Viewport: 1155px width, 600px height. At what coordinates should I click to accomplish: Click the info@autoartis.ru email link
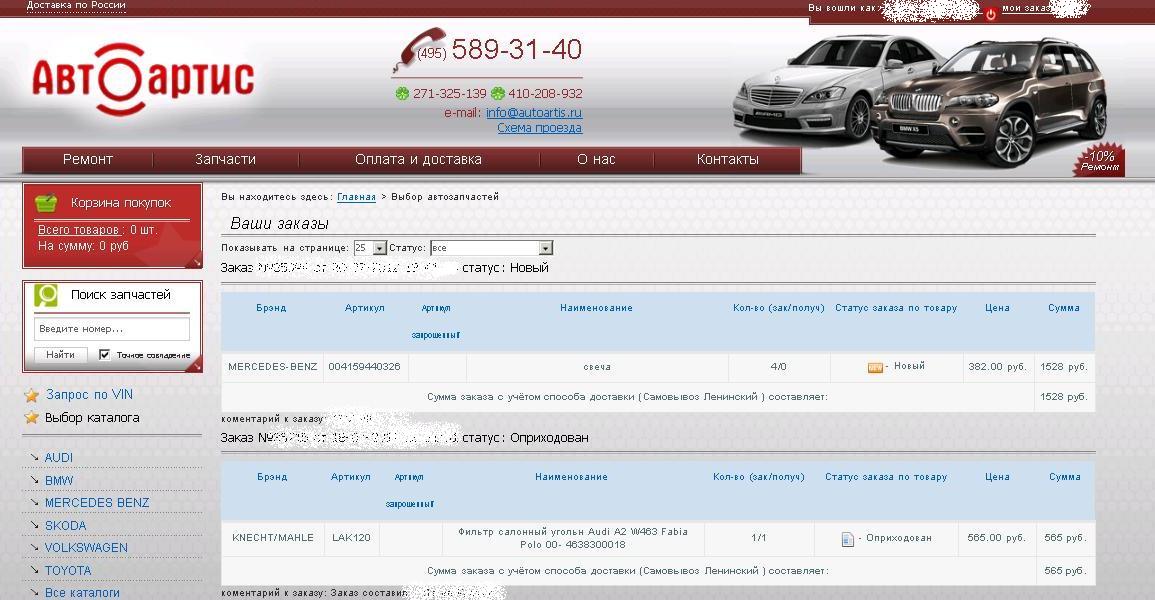[x=534, y=113]
